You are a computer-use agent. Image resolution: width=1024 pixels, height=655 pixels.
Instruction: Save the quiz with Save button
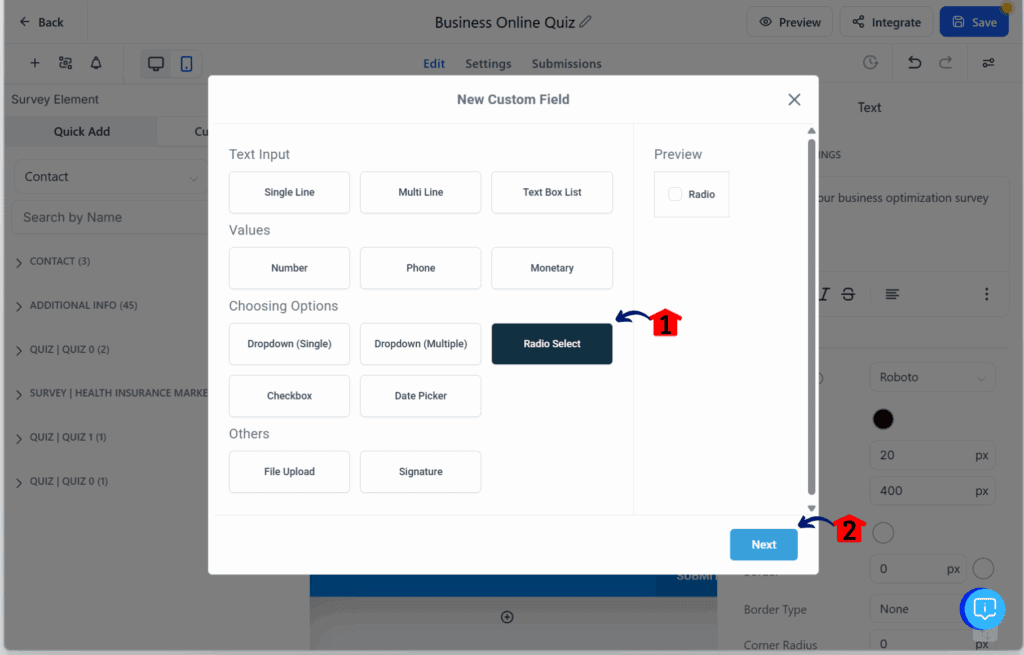click(974, 22)
